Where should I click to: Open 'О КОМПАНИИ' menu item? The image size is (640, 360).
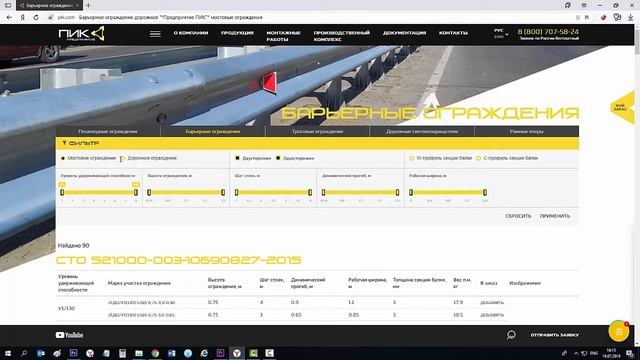[191, 33]
